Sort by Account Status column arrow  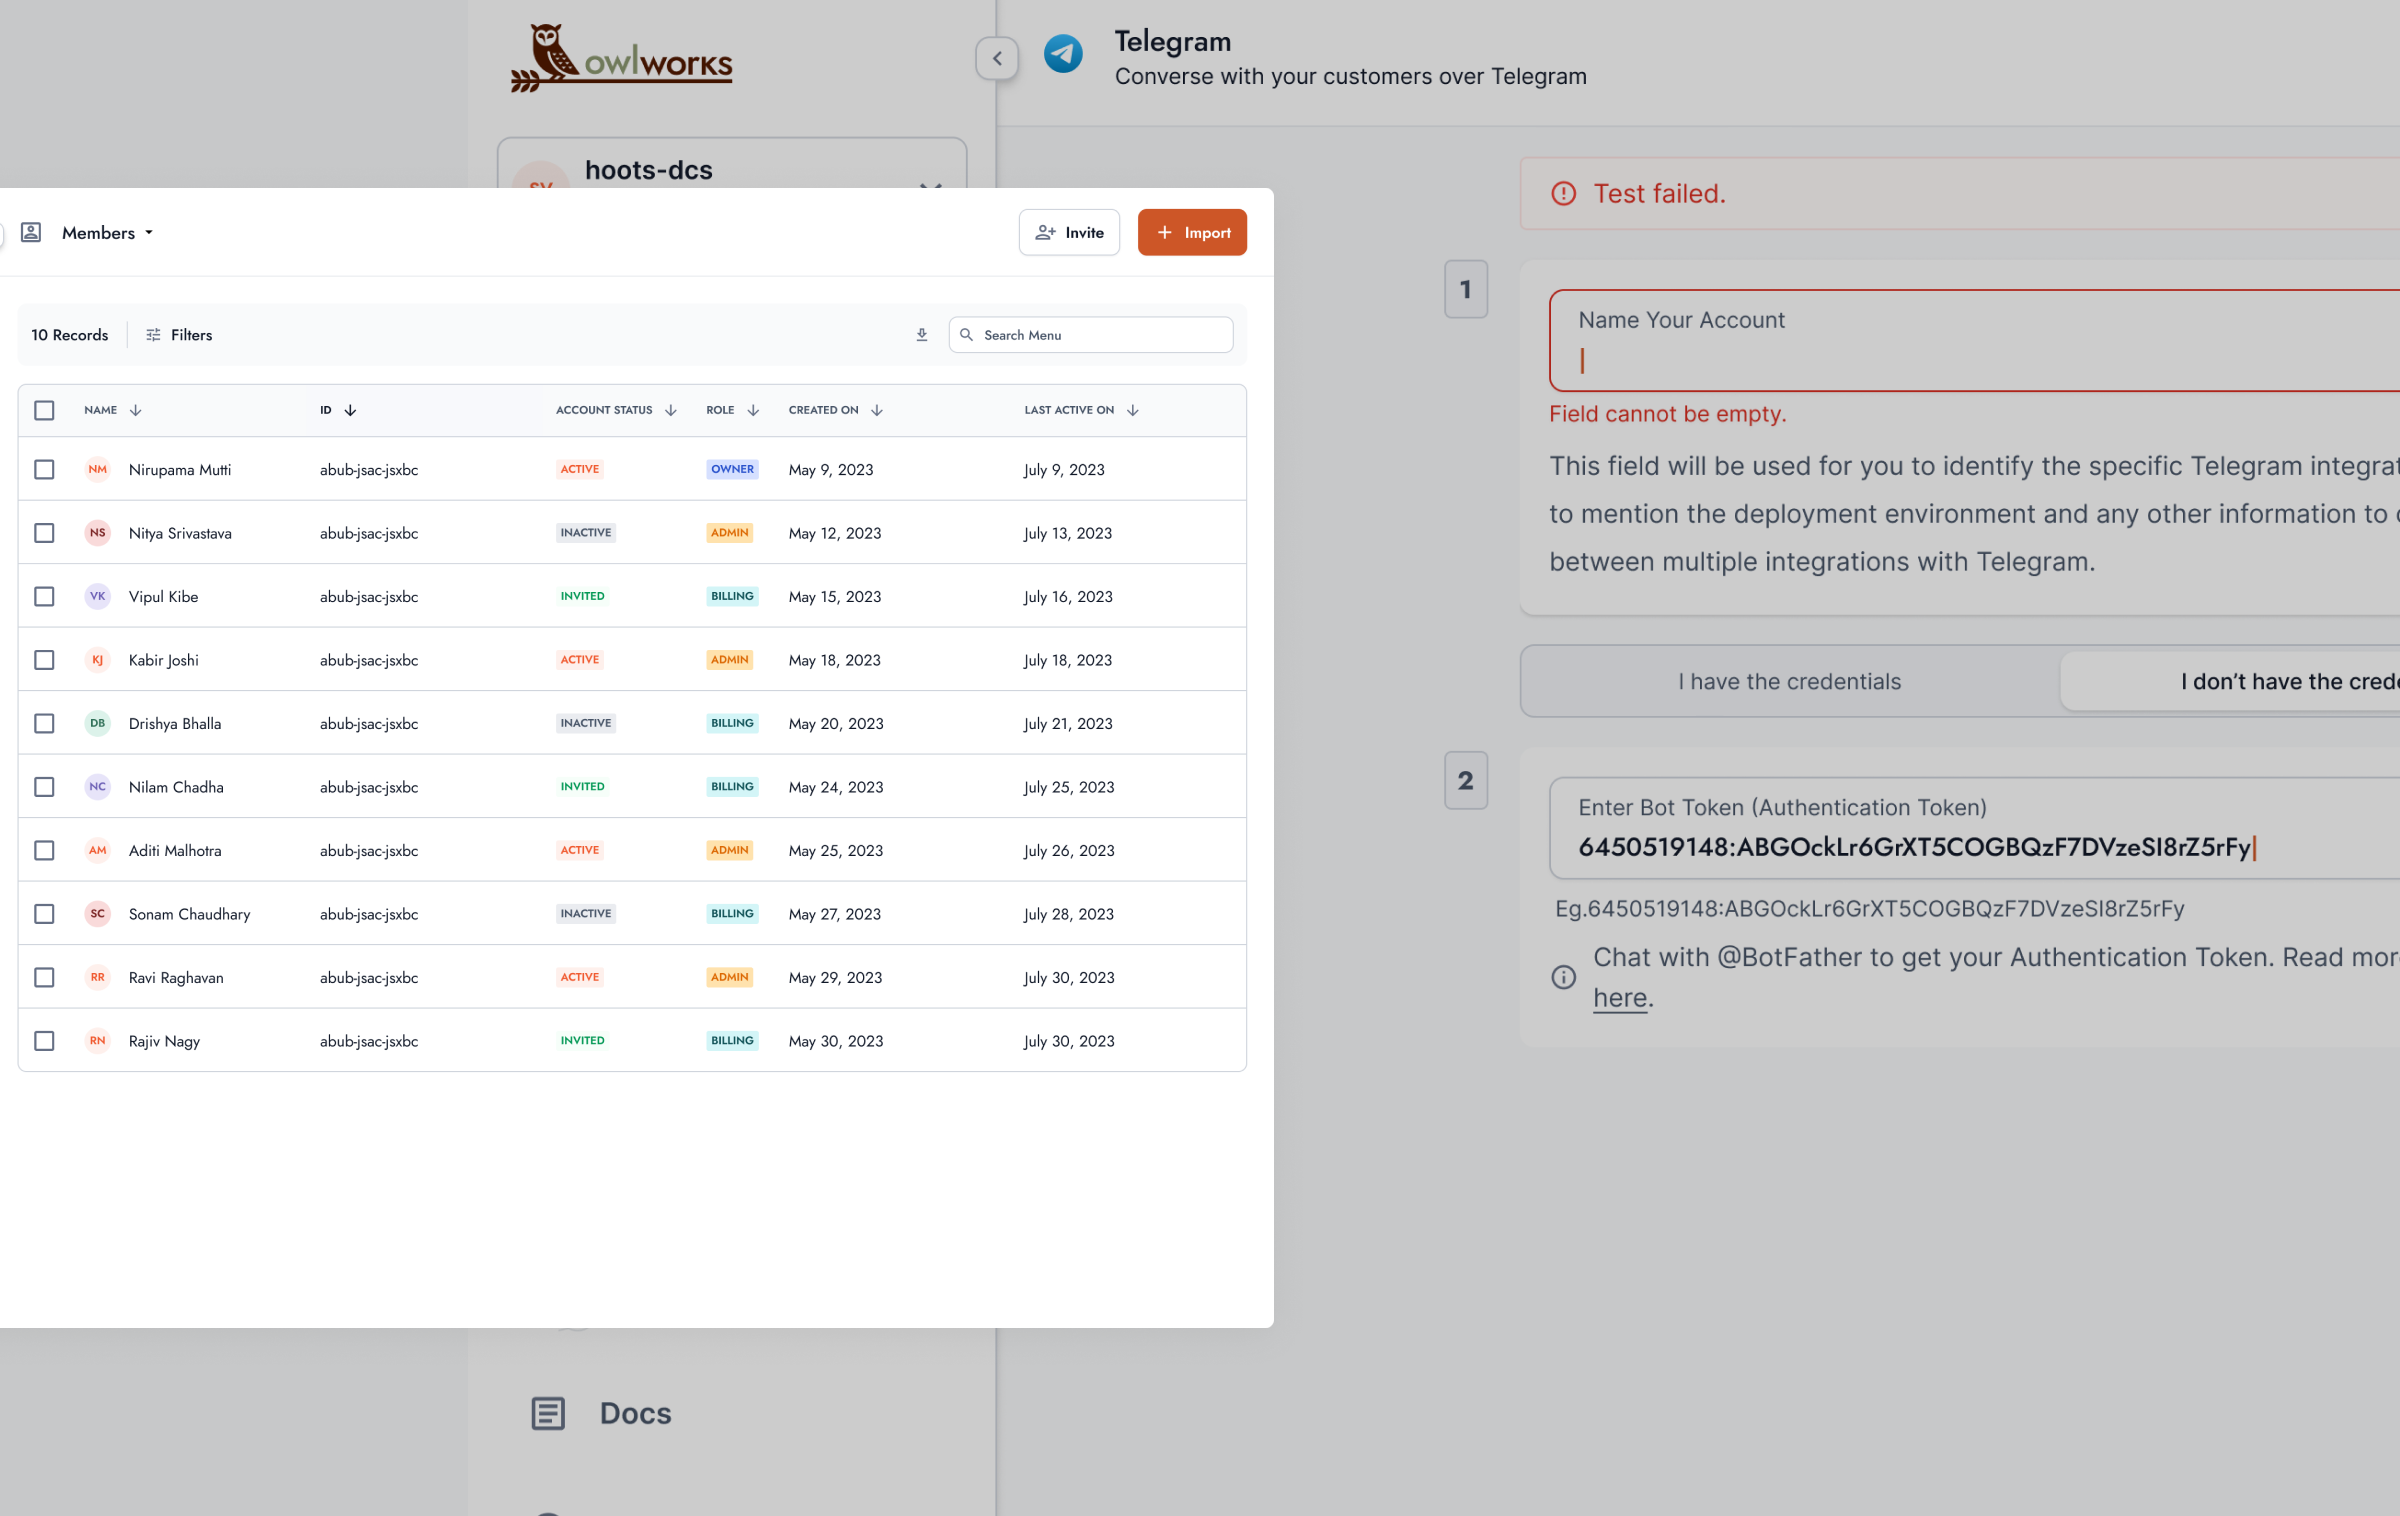(x=671, y=410)
